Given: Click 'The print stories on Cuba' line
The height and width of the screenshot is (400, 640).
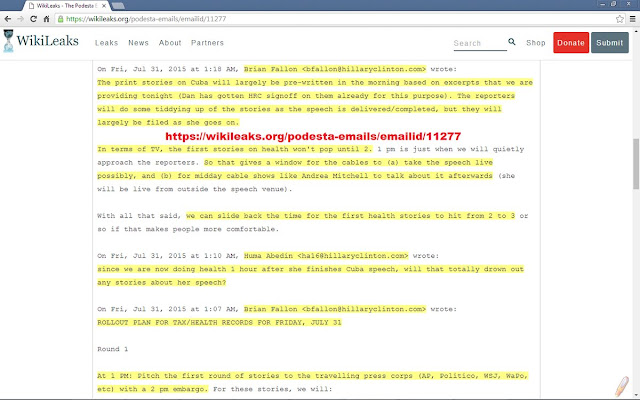Looking at the screenshot, I should pos(315,82).
